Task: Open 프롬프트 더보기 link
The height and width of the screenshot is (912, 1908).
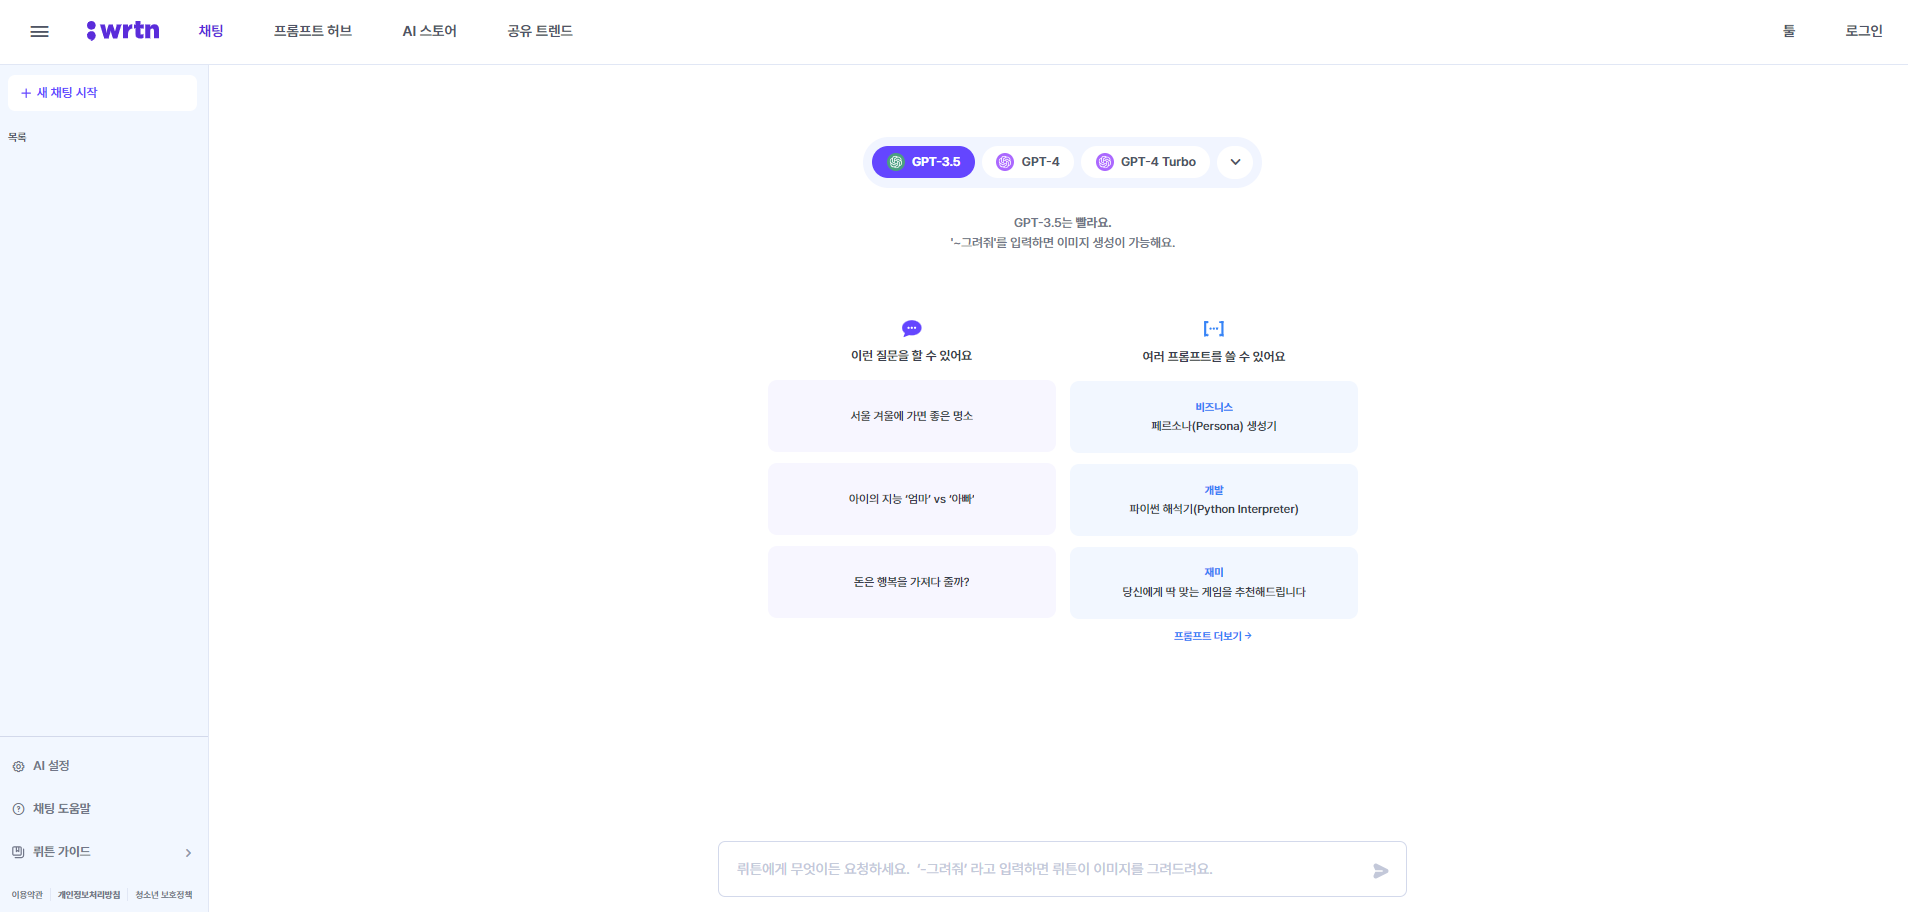Action: (1213, 636)
